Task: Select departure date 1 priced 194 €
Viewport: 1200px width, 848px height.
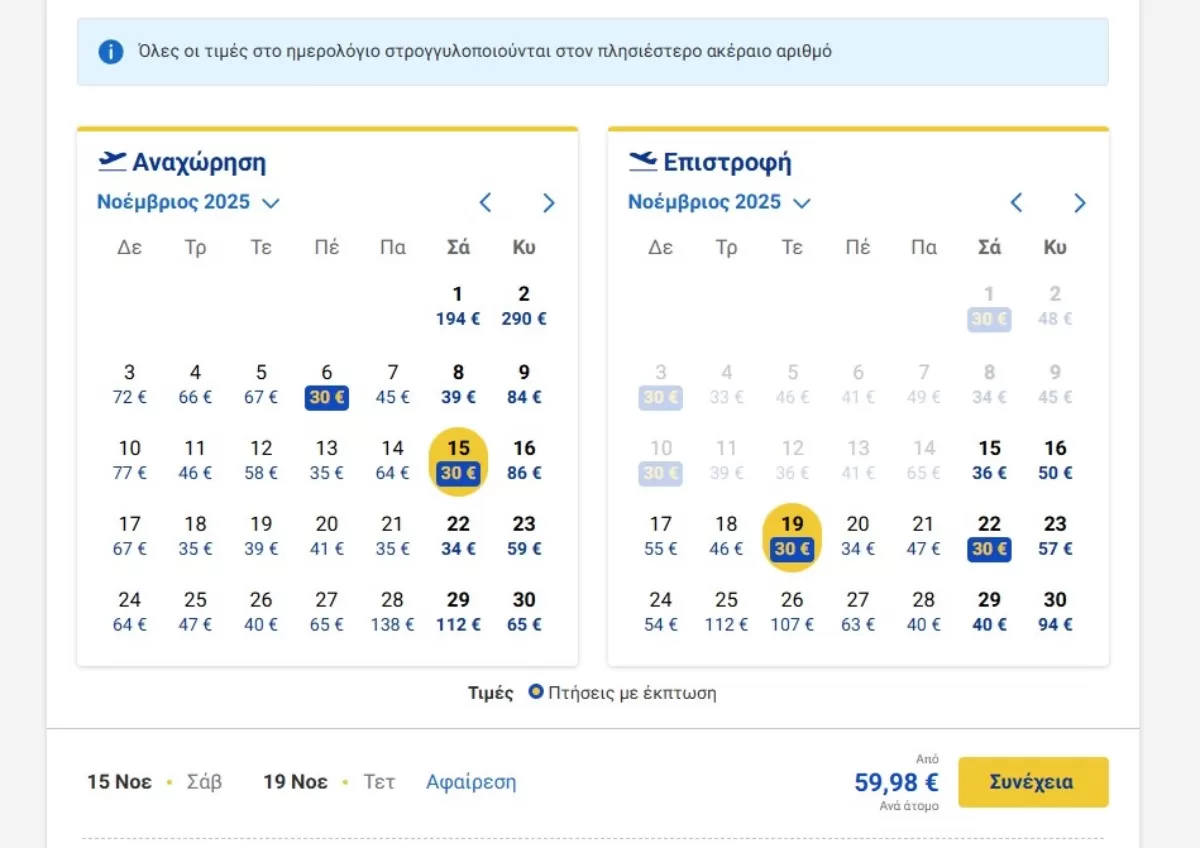Action: coord(458,306)
